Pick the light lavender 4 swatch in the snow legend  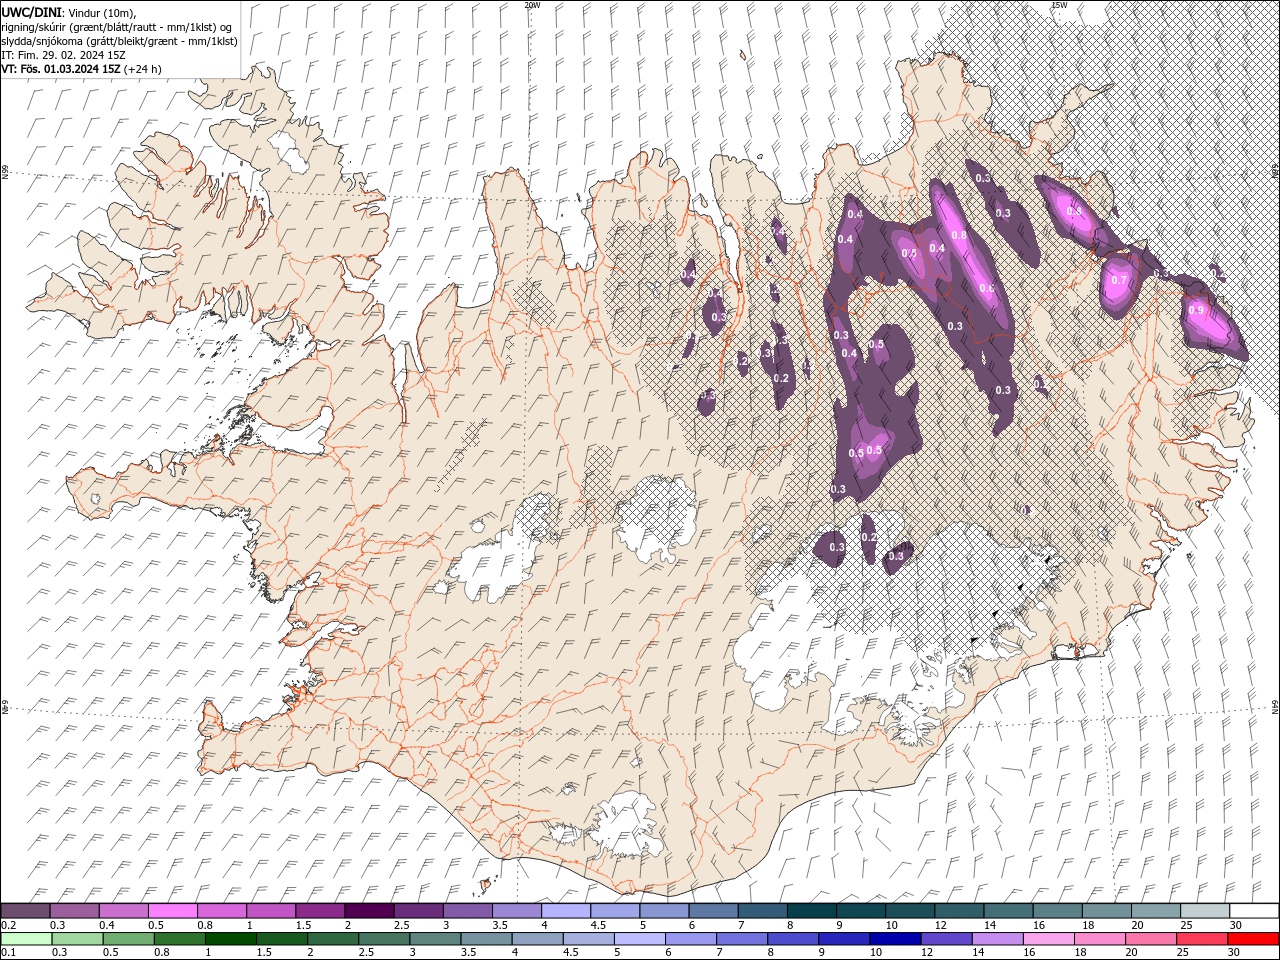(565, 911)
